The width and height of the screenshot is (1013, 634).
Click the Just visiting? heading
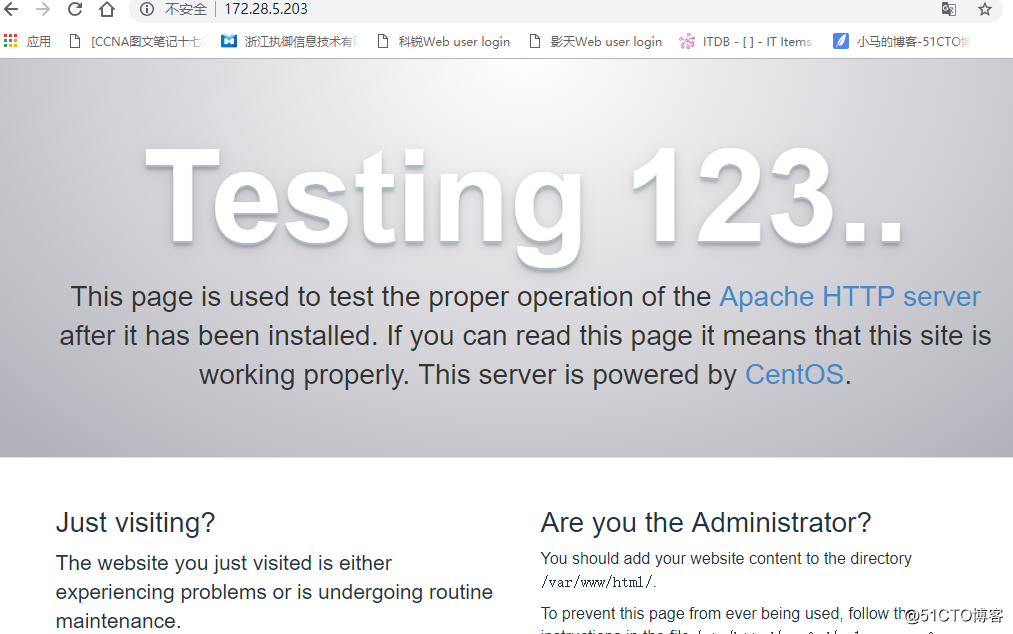135,522
